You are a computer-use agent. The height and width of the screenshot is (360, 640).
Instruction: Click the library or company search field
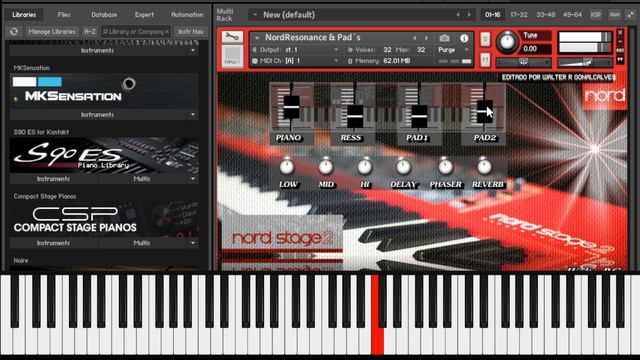[x=136, y=31]
